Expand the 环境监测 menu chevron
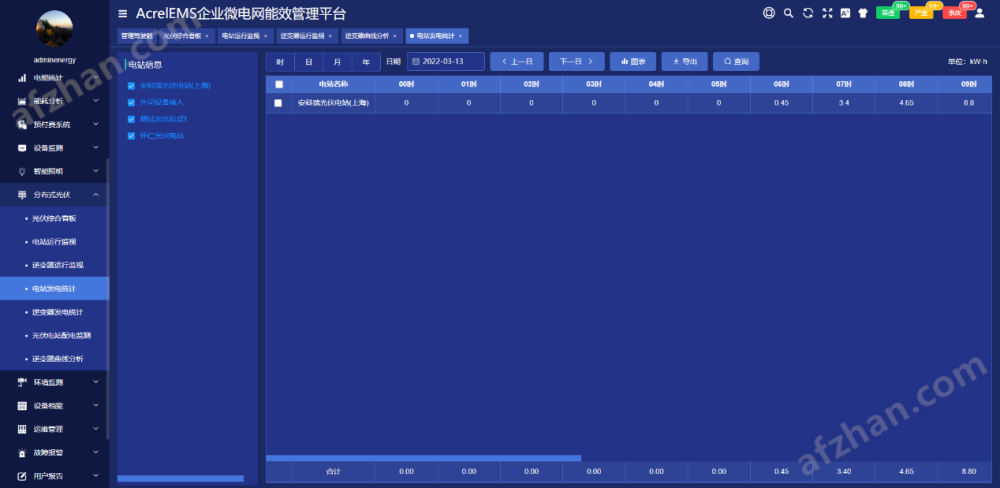 [x=96, y=382]
